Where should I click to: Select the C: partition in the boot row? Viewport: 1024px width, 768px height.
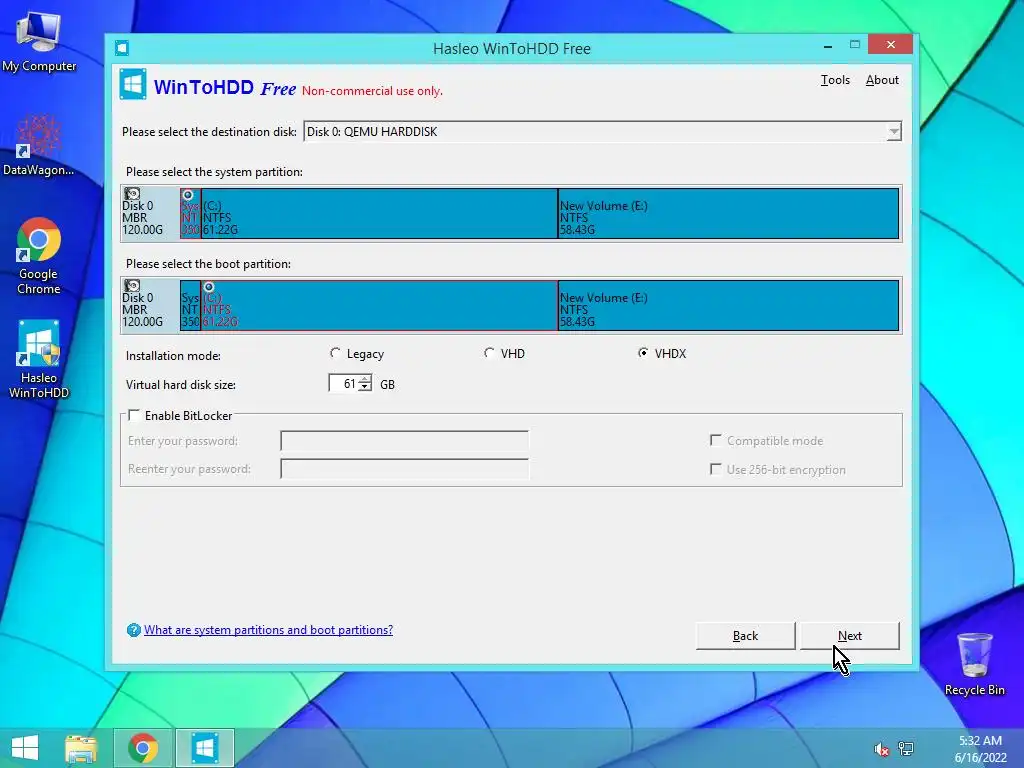click(x=379, y=306)
